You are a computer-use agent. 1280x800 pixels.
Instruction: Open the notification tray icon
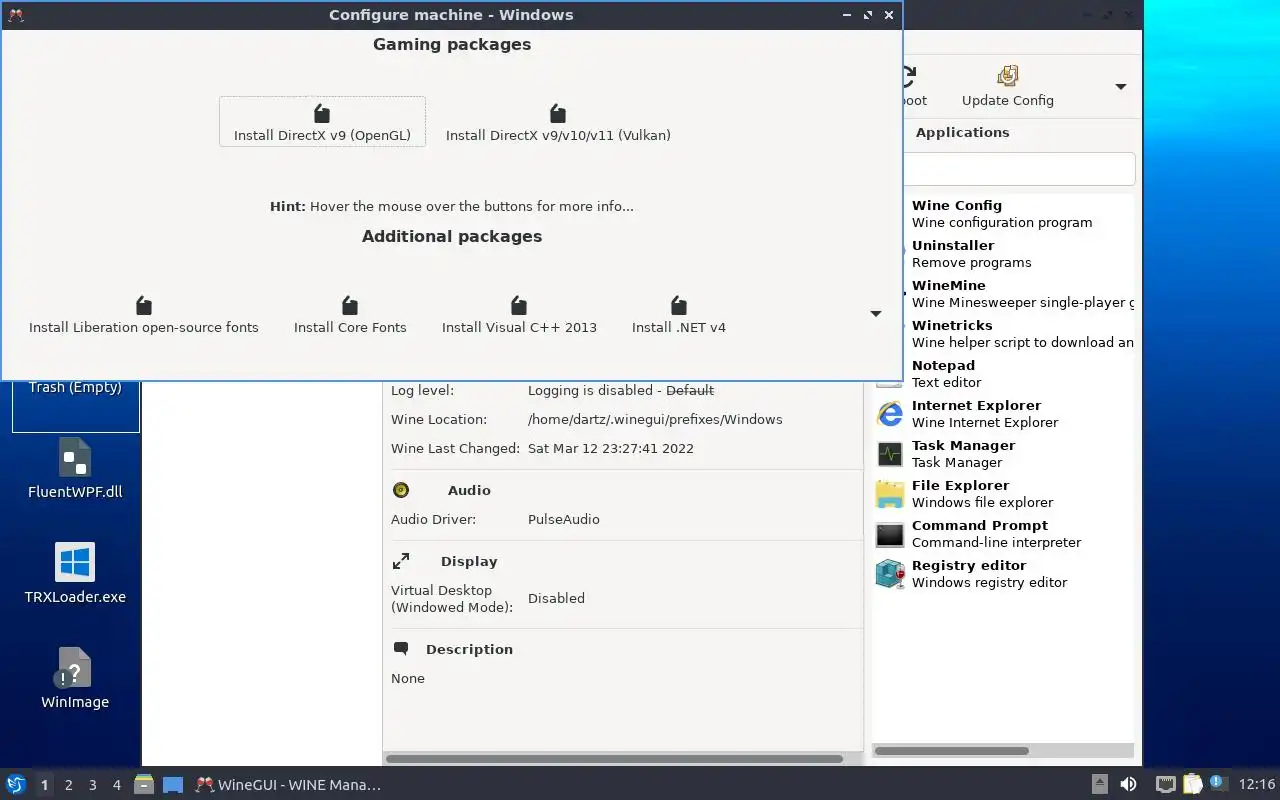(x=1217, y=783)
